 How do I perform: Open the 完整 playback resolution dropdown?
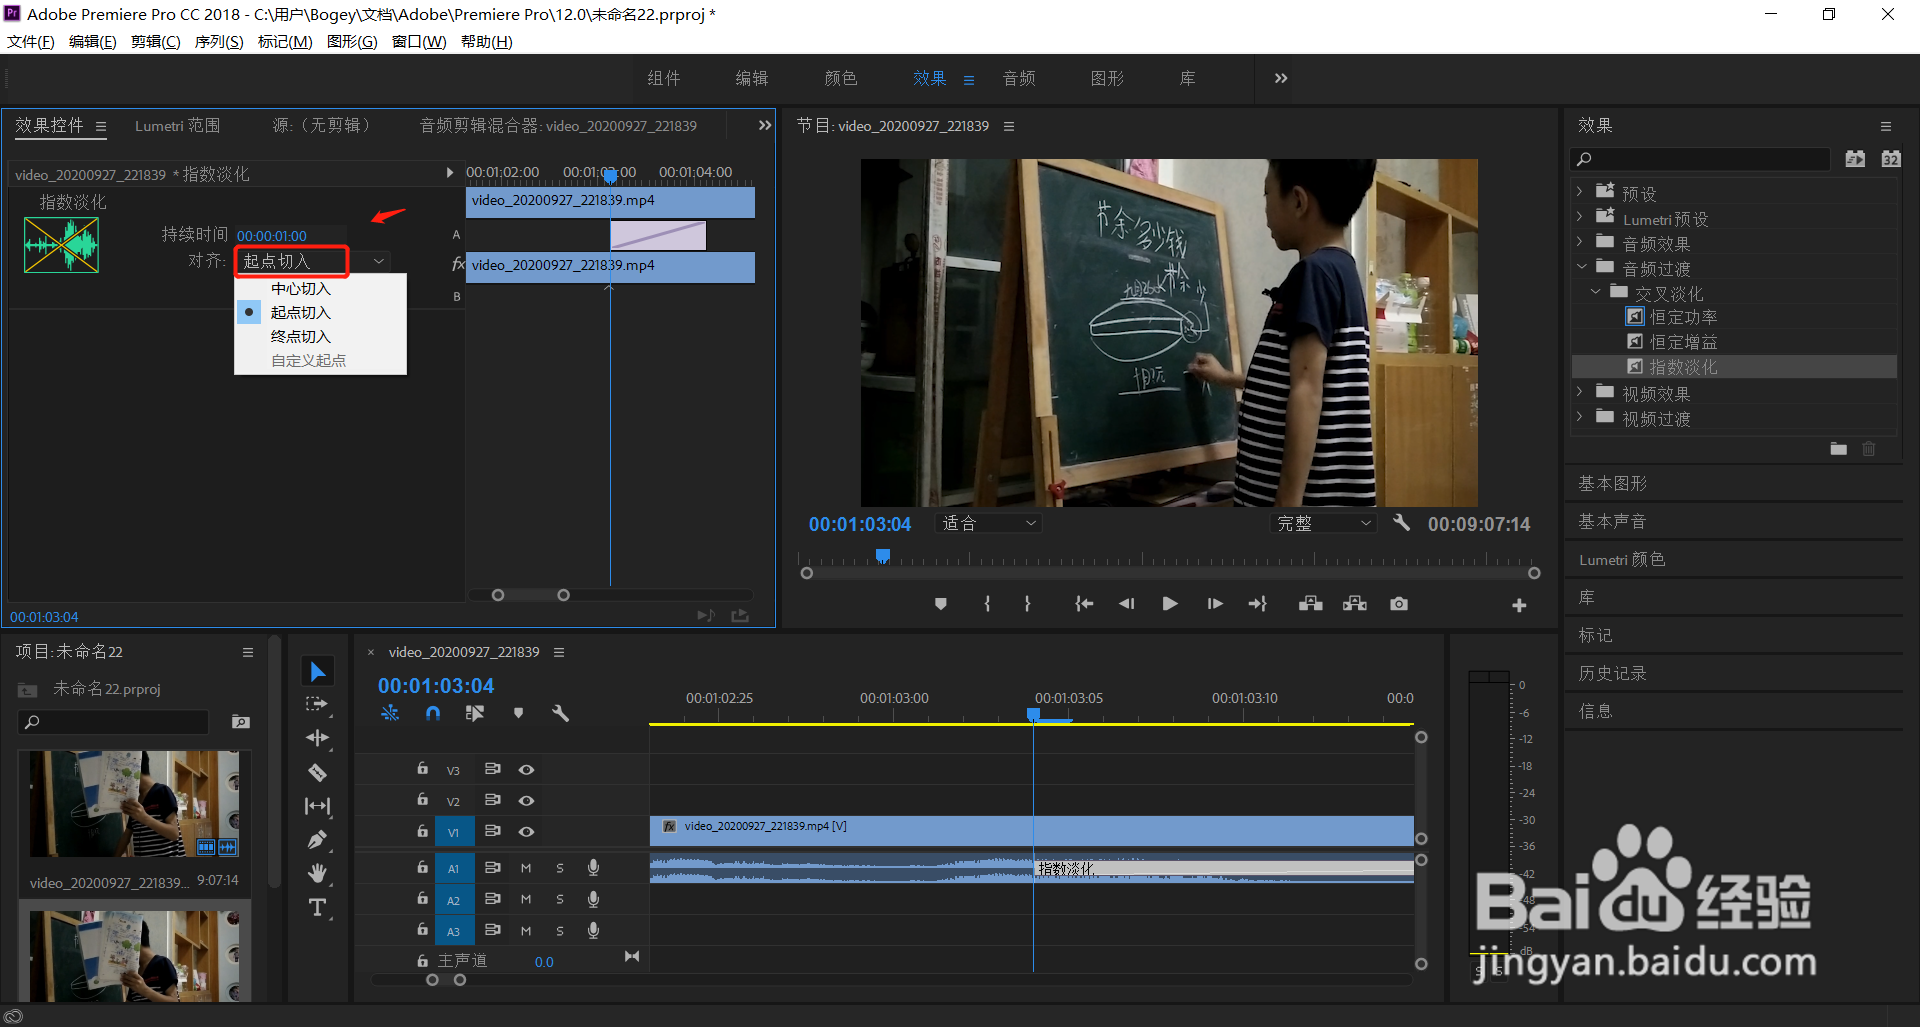1324,523
